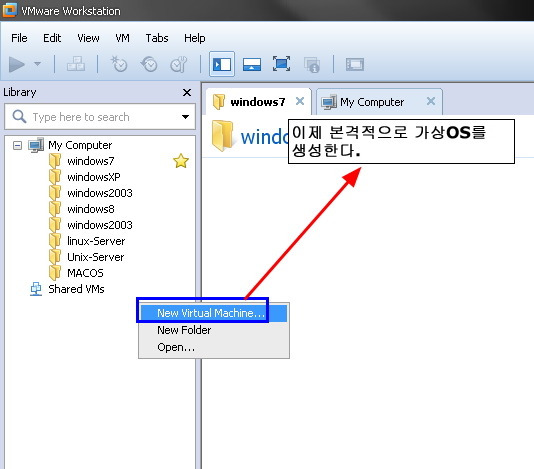534x469 pixels.
Task: Open the View menu
Action: 88,38
